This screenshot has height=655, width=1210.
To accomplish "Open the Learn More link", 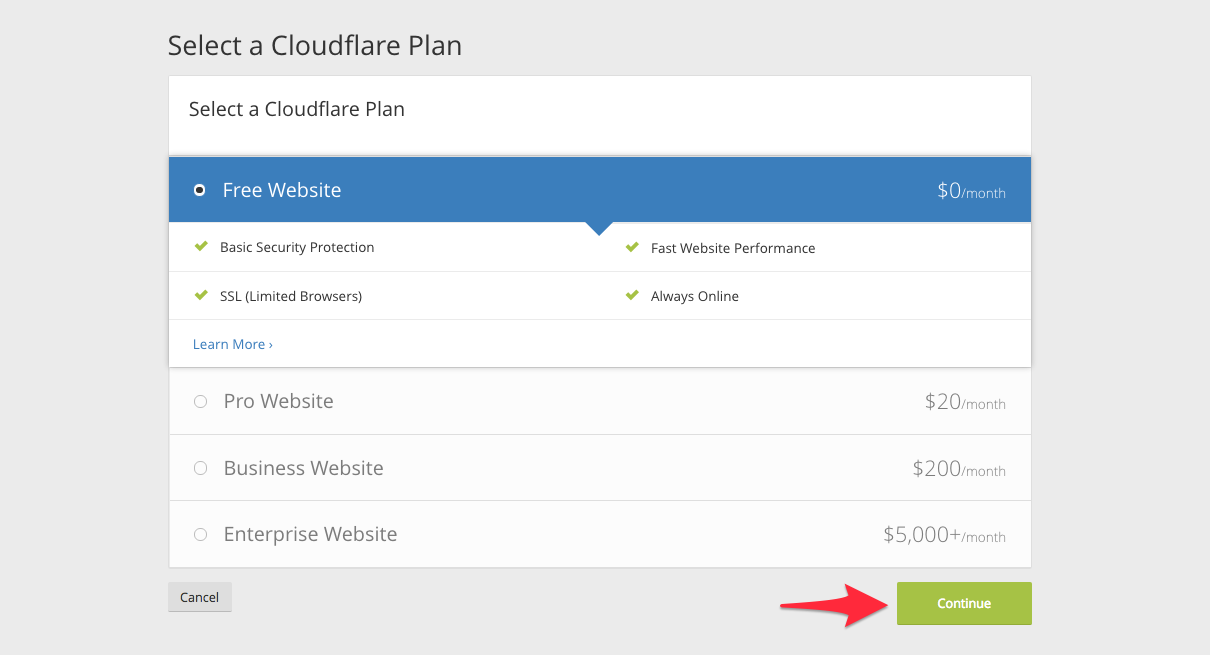I will click(233, 344).
